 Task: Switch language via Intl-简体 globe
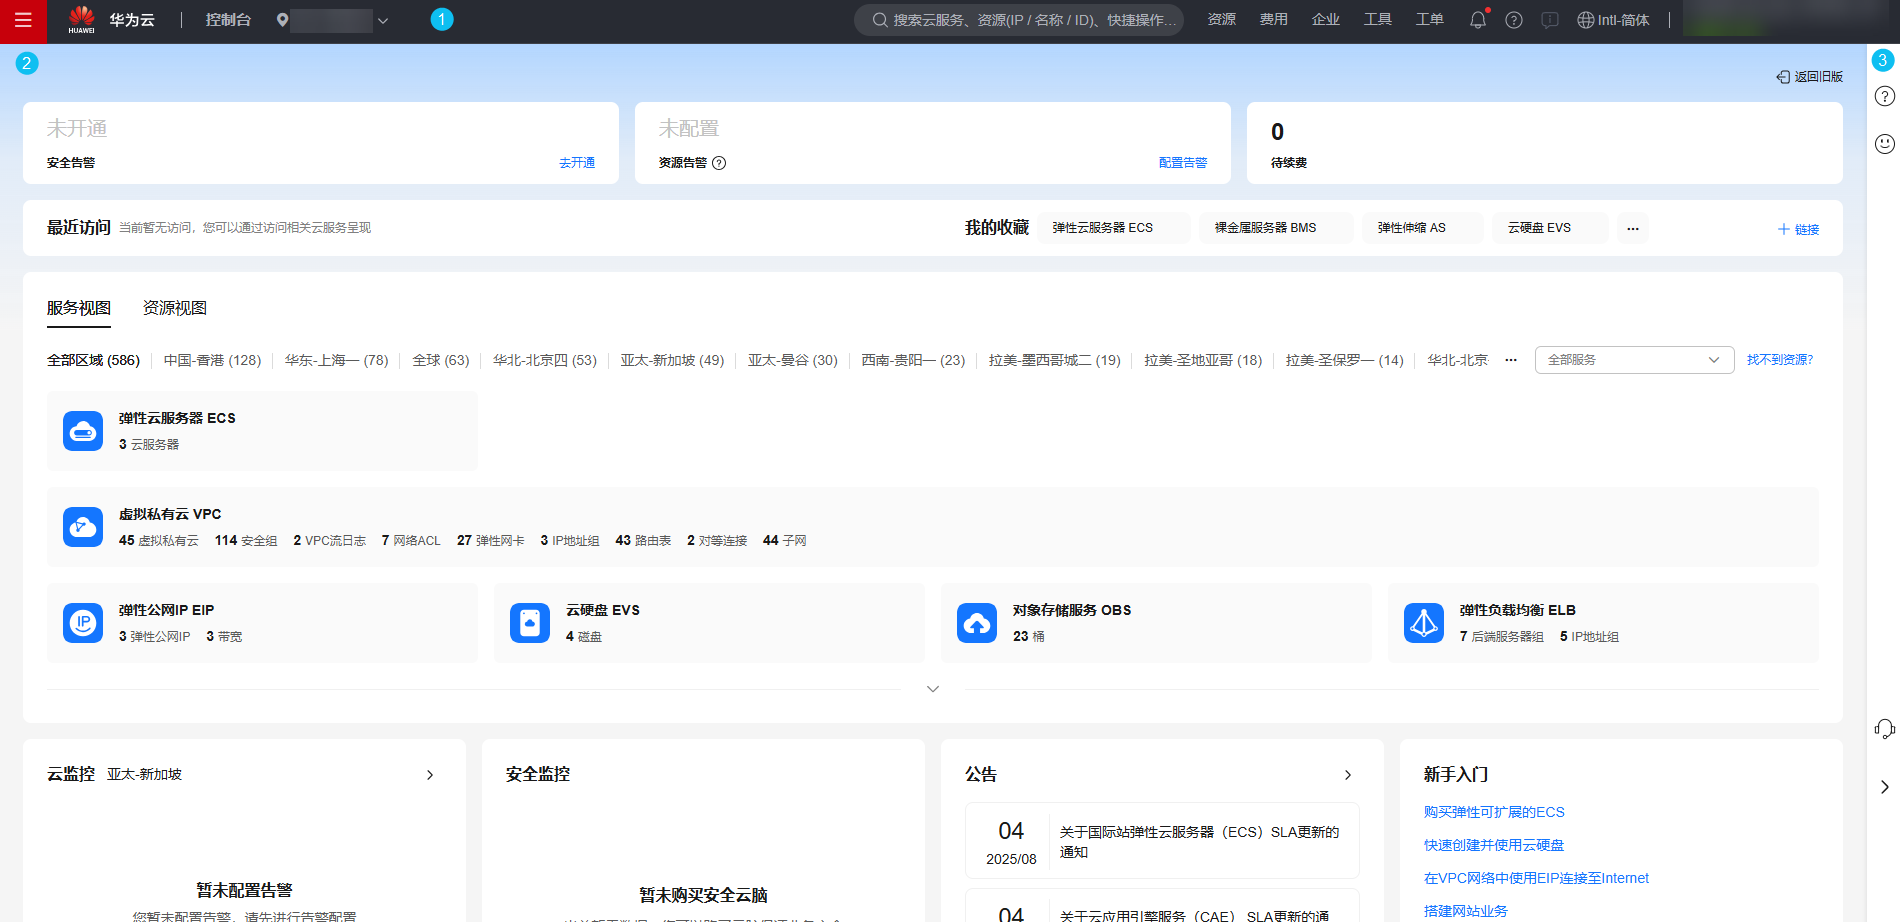(1613, 20)
